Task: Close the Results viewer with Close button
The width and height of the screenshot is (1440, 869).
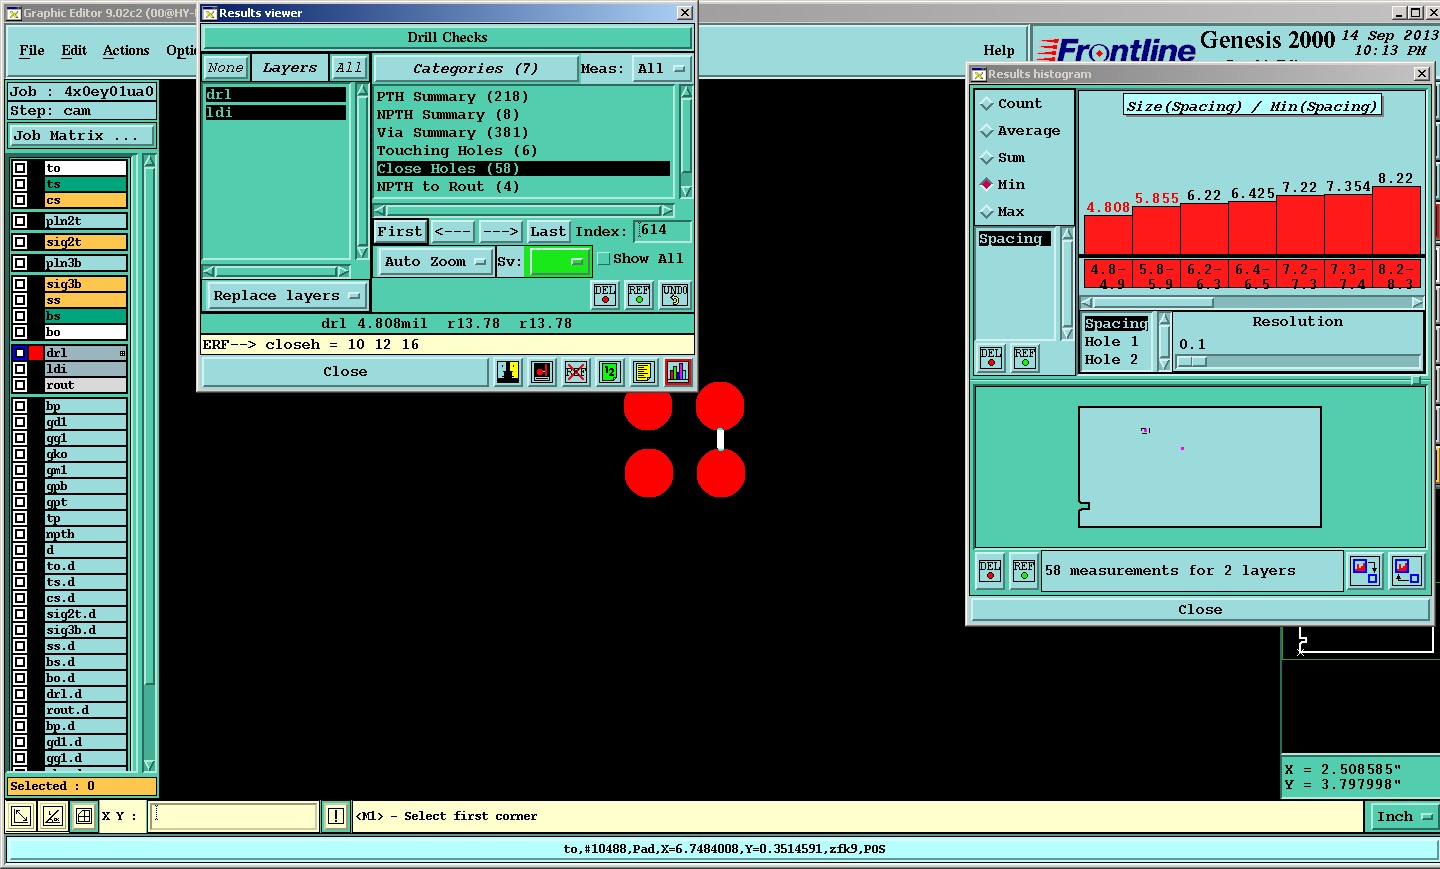Action: (x=345, y=372)
